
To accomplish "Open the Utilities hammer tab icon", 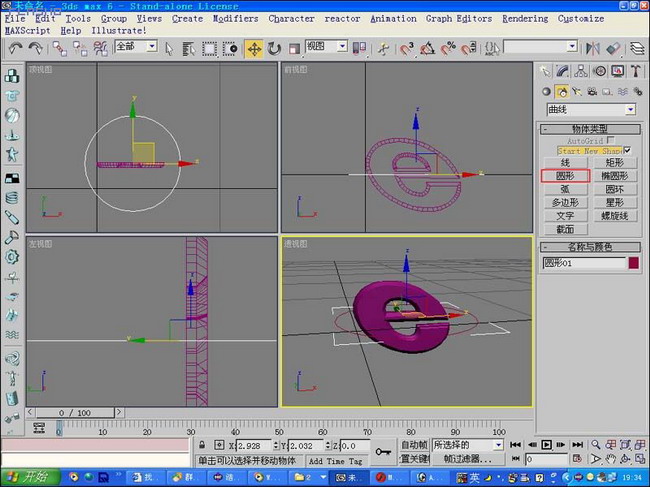I will (635, 71).
